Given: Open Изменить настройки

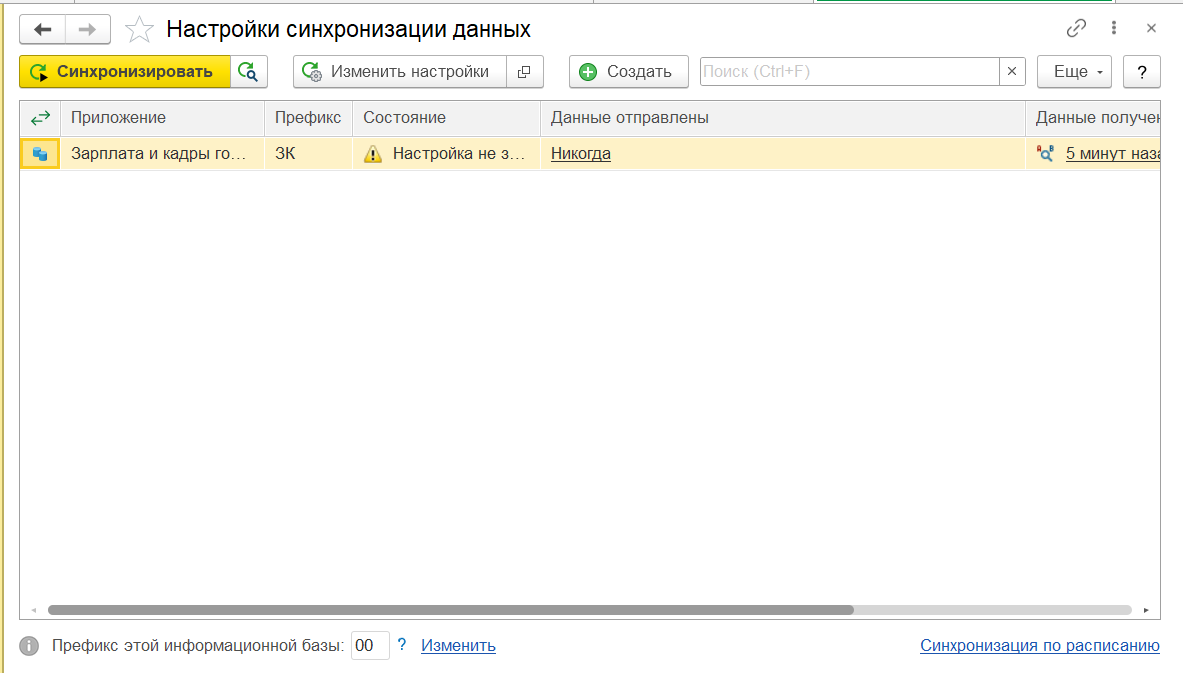Looking at the screenshot, I should click(400, 72).
